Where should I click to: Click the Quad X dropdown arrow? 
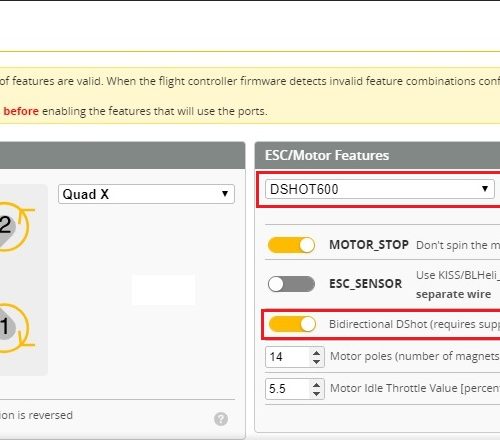tap(225, 194)
